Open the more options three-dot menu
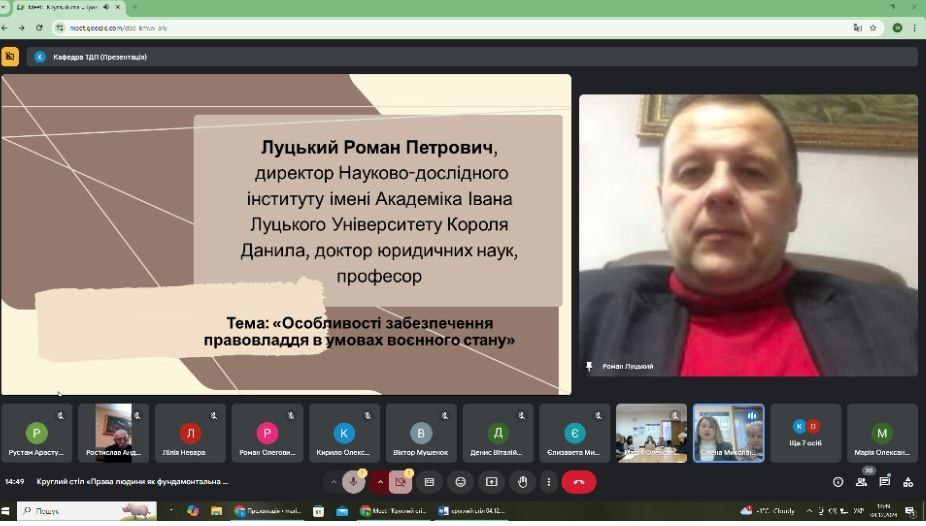 point(548,482)
